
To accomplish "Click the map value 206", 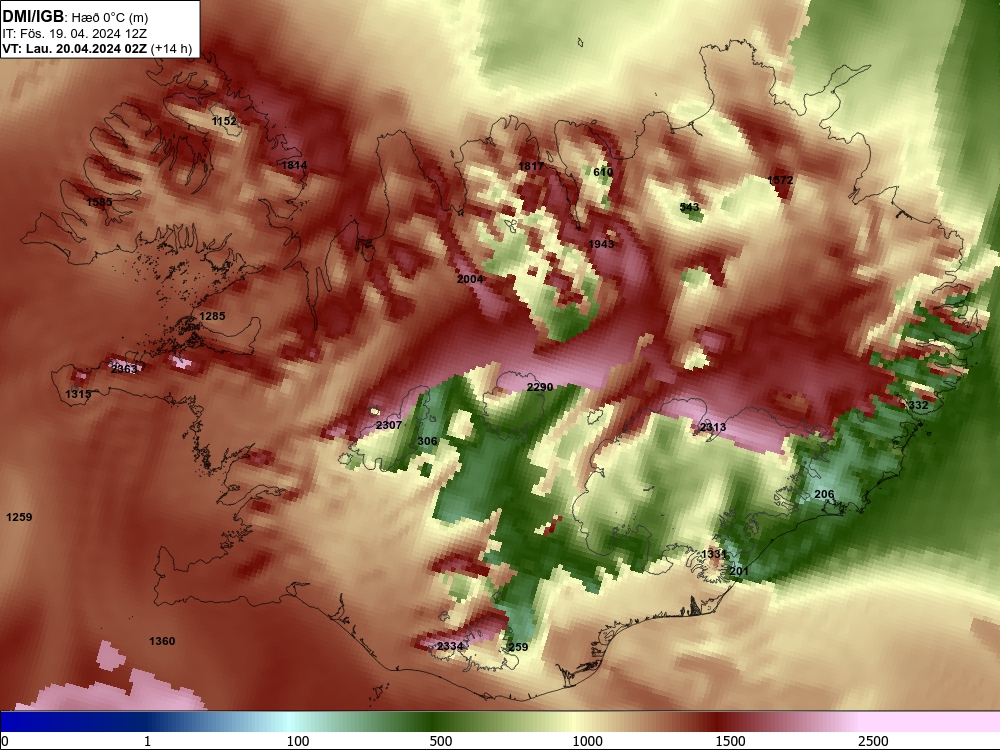I will click(824, 494).
